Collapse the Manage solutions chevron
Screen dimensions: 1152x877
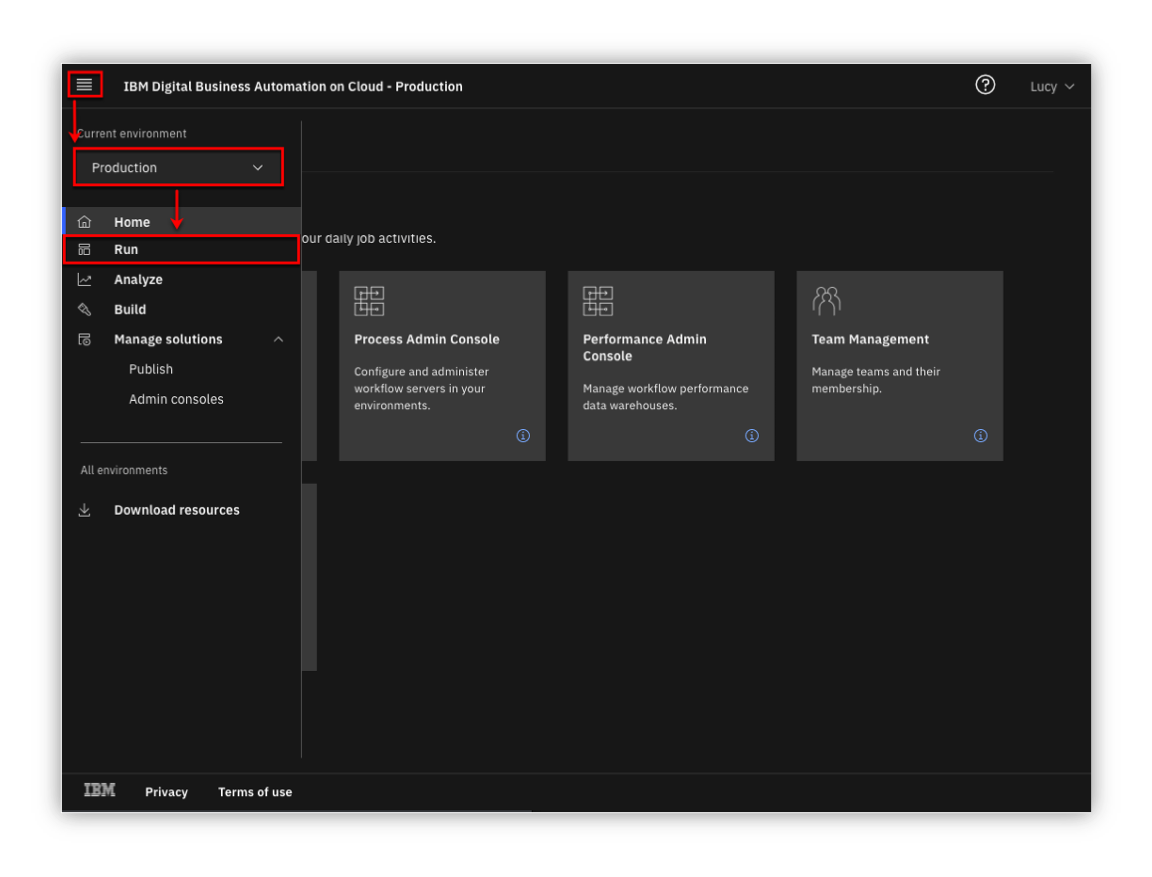click(x=278, y=339)
